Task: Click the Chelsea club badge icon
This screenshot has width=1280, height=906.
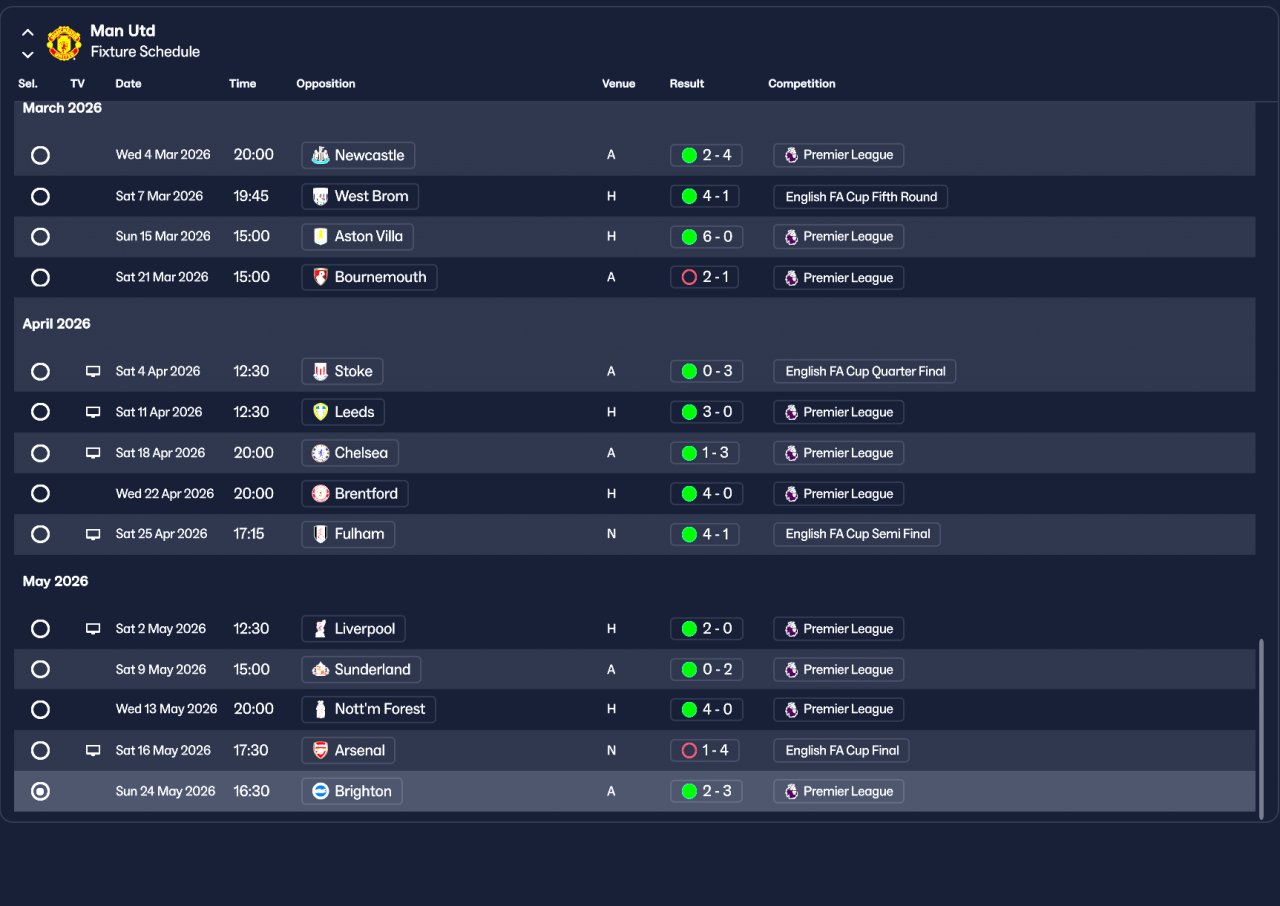Action: point(320,453)
